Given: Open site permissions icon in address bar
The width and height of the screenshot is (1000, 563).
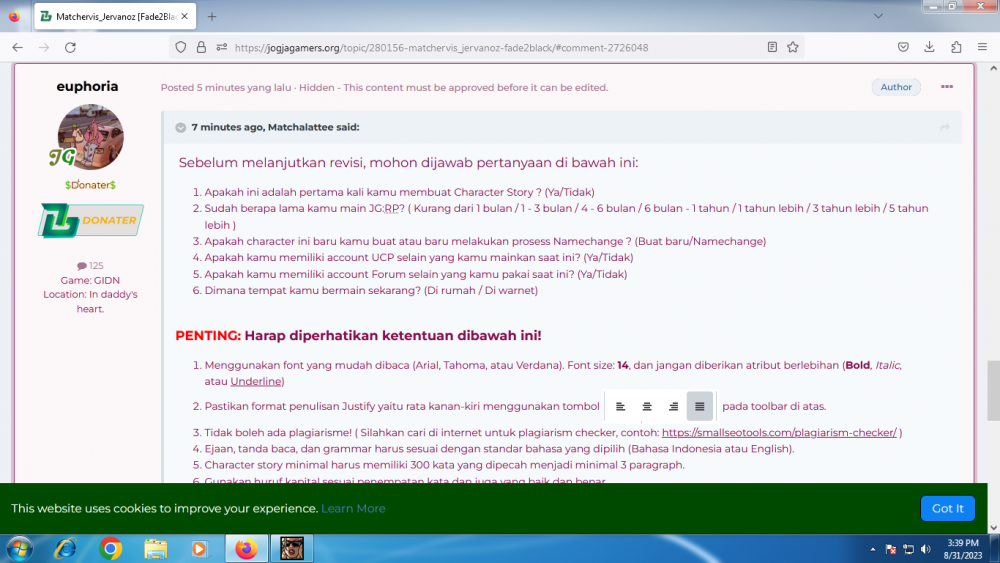Looking at the screenshot, I should point(222,47).
